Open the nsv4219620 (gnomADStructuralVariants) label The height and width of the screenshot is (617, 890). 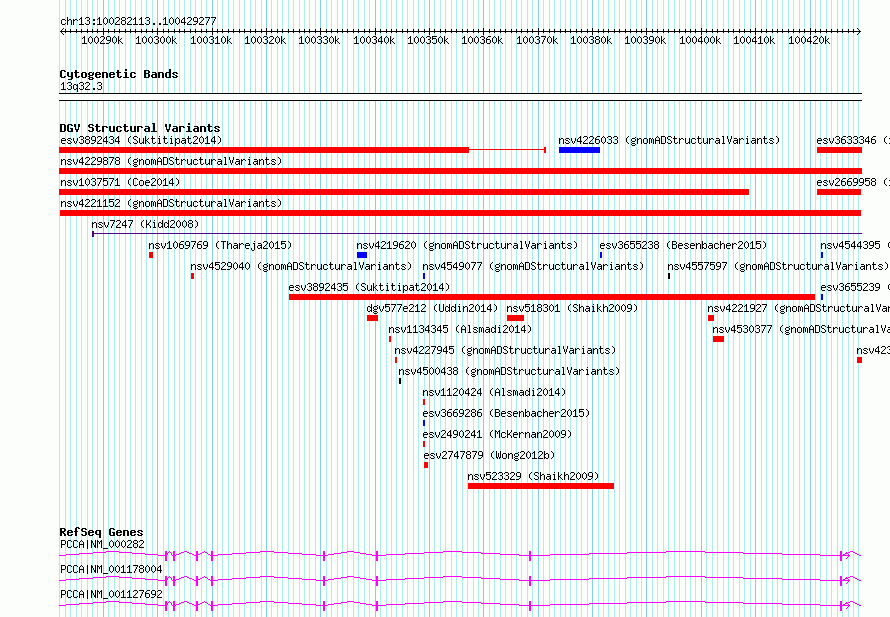point(467,245)
